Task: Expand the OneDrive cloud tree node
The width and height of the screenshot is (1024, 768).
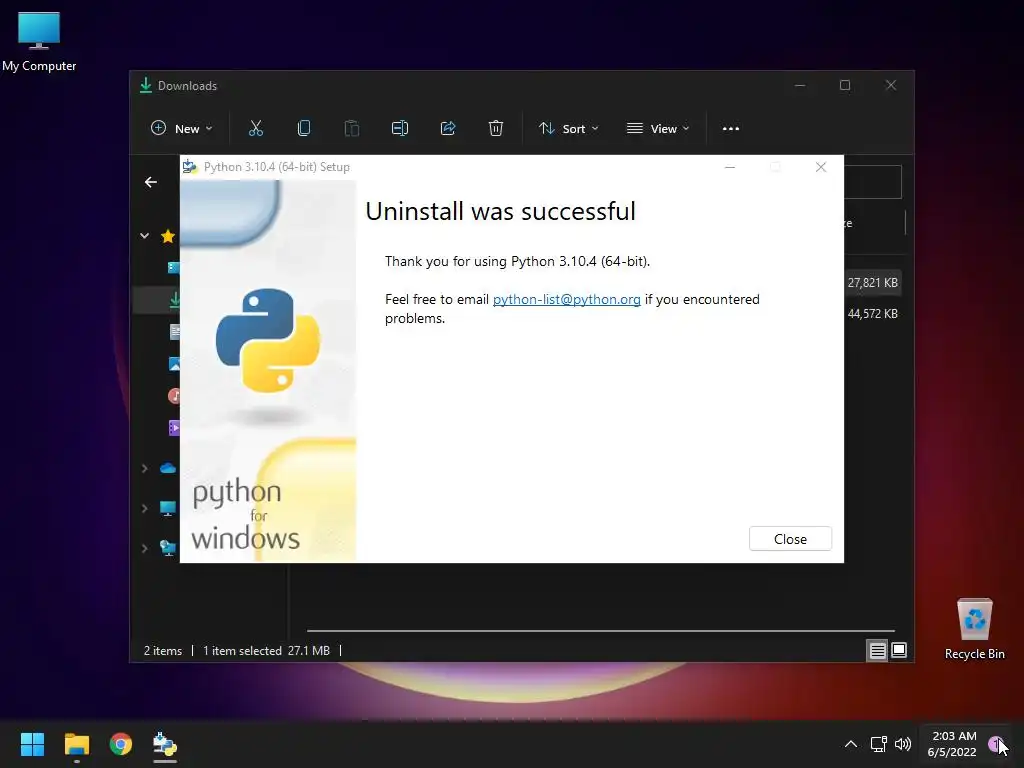Action: coord(144,468)
